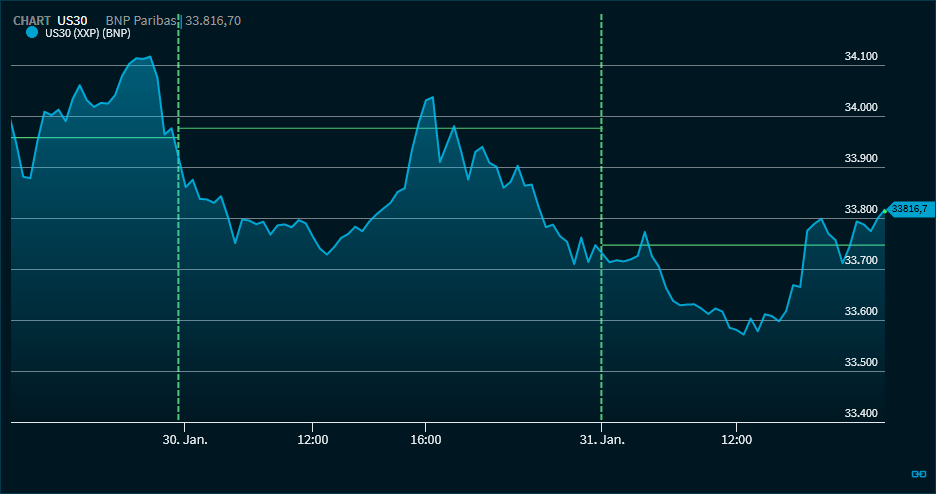
Task: Click the chain-link icon in bottom-right corner
Action: 917,474
